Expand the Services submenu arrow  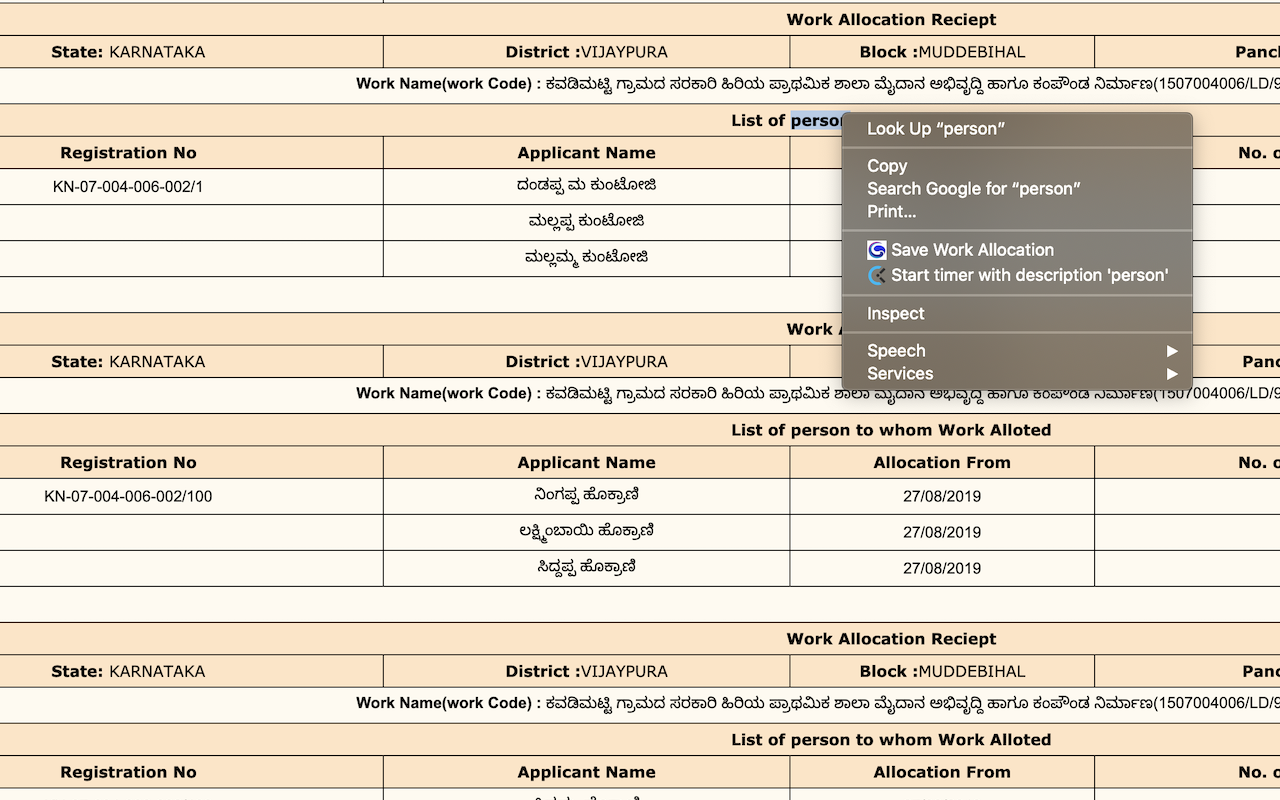1172,374
